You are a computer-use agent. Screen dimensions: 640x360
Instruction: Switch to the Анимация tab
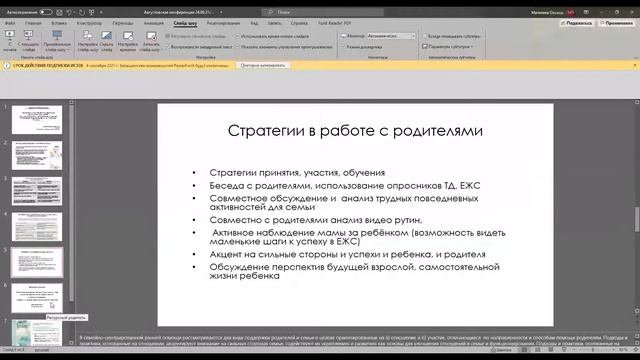click(x=153, y=23)
